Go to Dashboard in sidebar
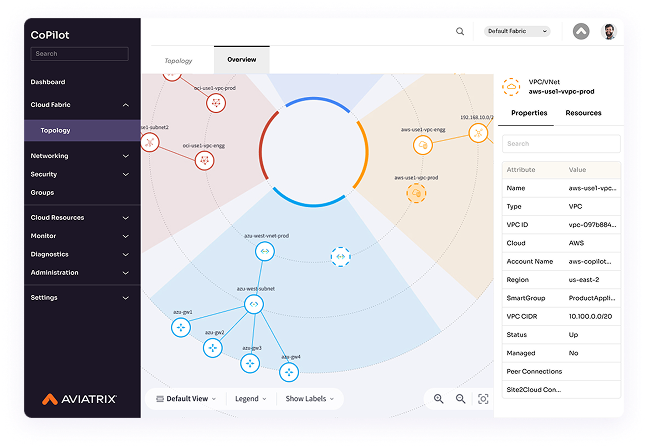 pyautogui.click(x=48, y=82)
